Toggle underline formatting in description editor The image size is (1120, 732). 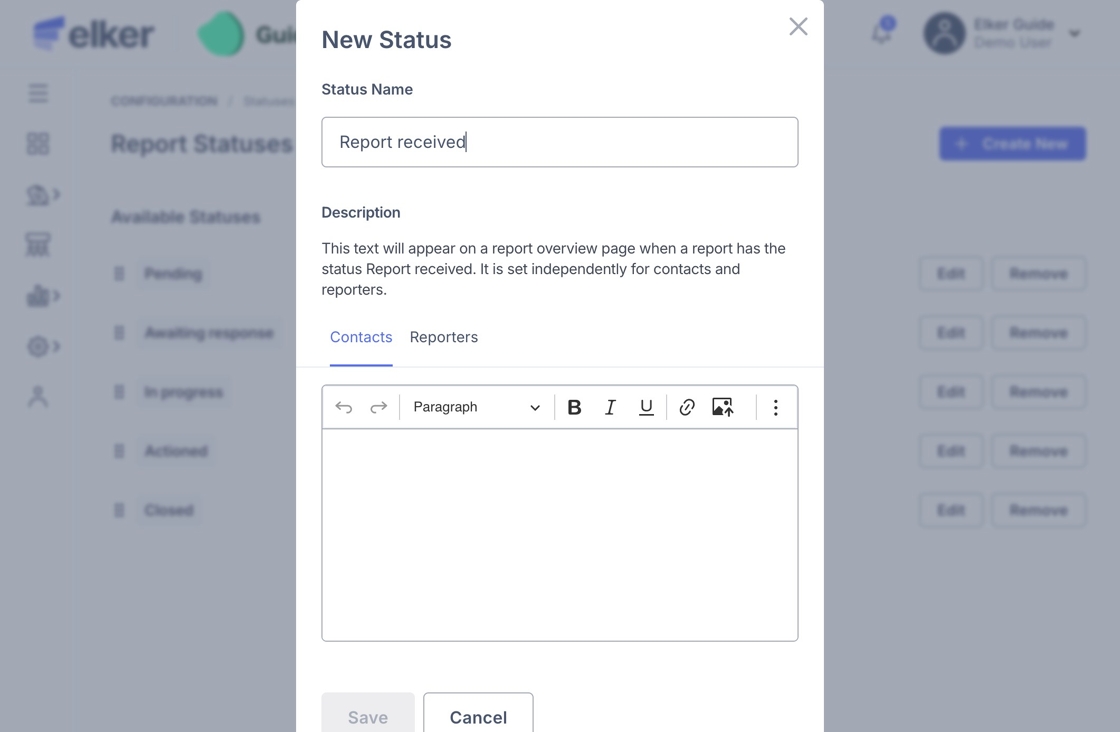646,407
